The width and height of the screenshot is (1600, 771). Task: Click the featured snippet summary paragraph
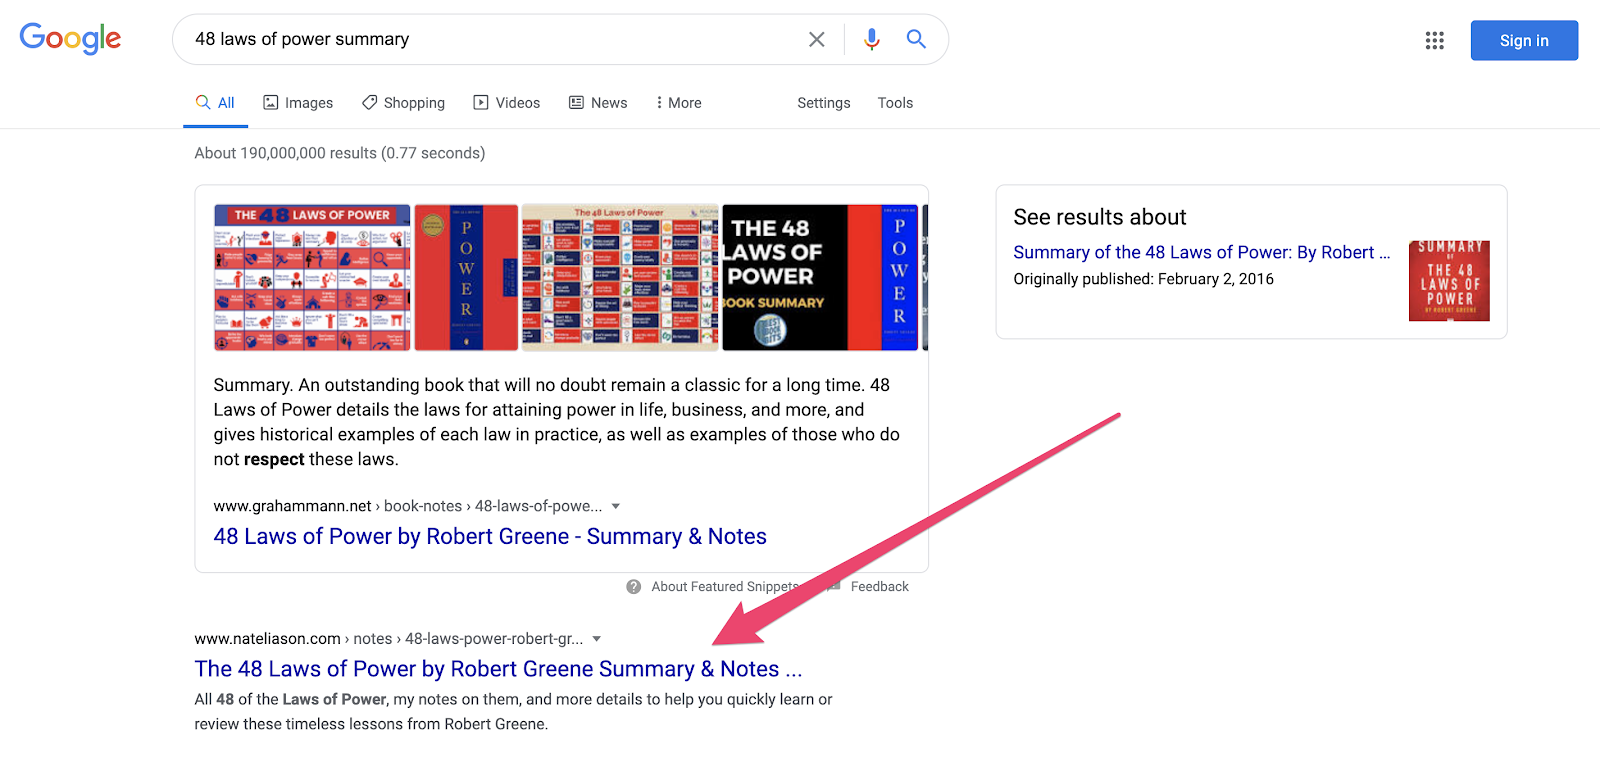pyautogui.click(x=557, y=422)
